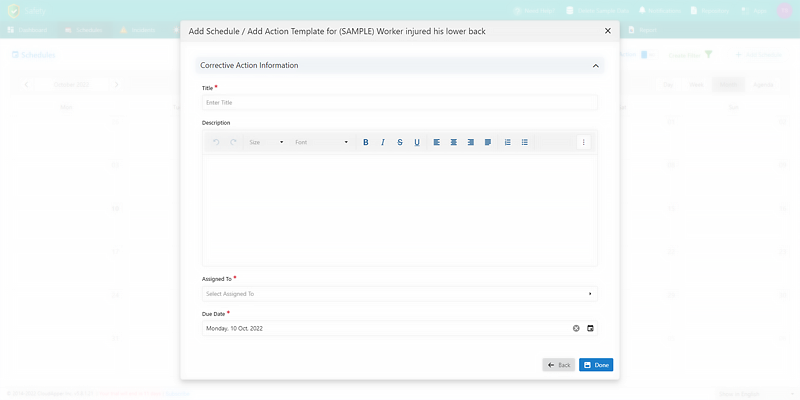Apply italic formatting to description text
This screenshot has width=800, height=400.
[383, 142]
